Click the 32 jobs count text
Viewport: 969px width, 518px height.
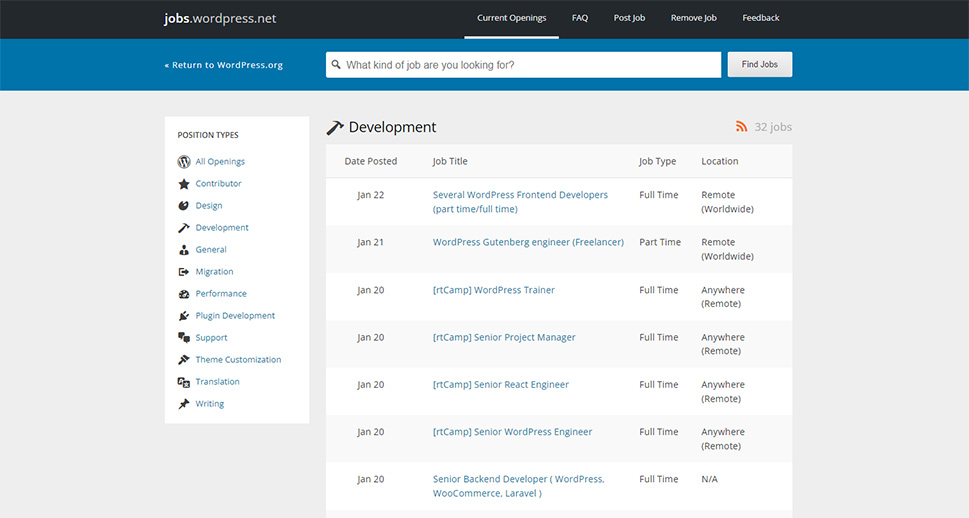773,127
